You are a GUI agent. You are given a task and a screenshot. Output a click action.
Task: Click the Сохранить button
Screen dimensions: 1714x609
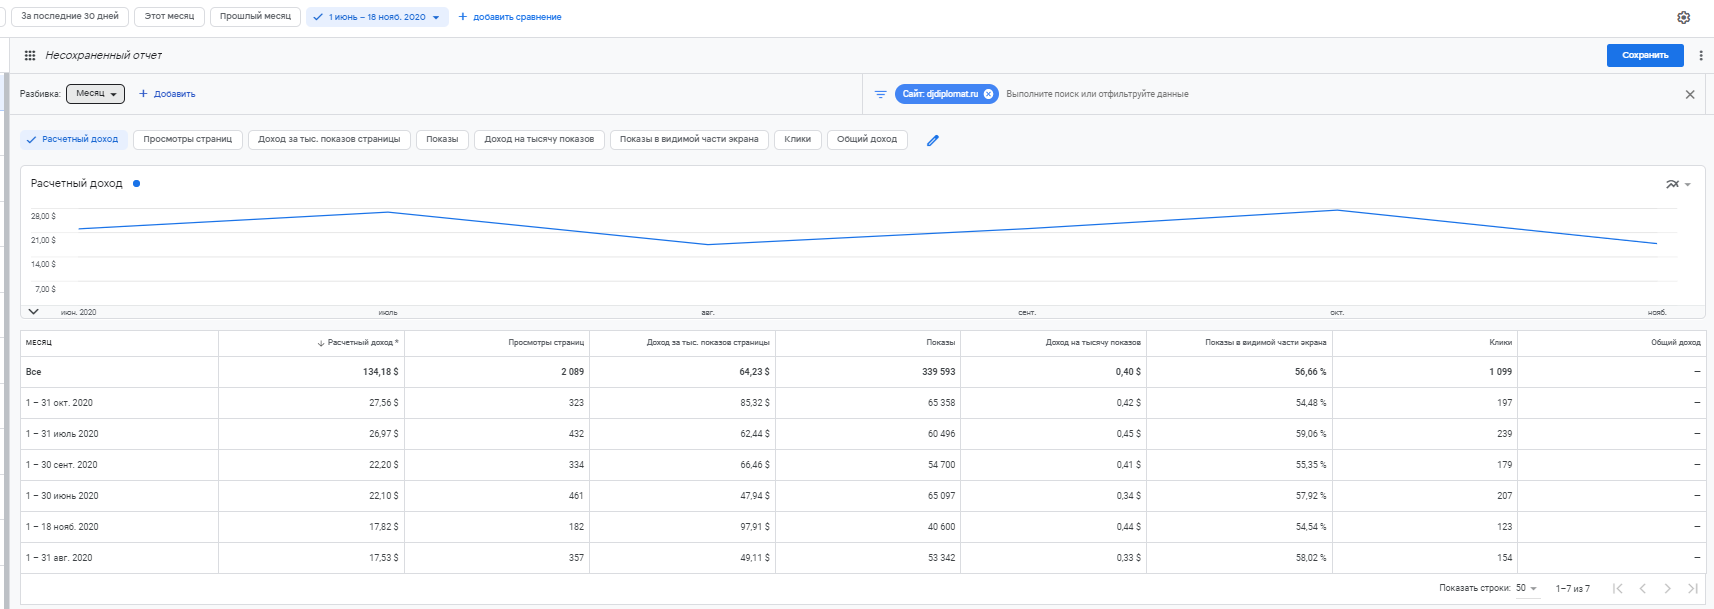[x=1644, y=56]
